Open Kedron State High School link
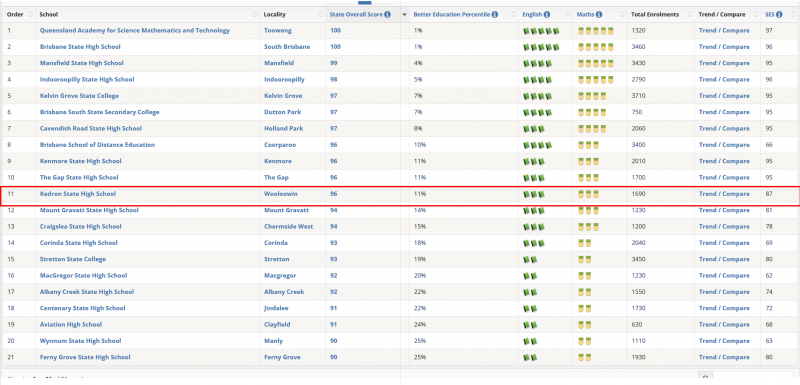 78,194
